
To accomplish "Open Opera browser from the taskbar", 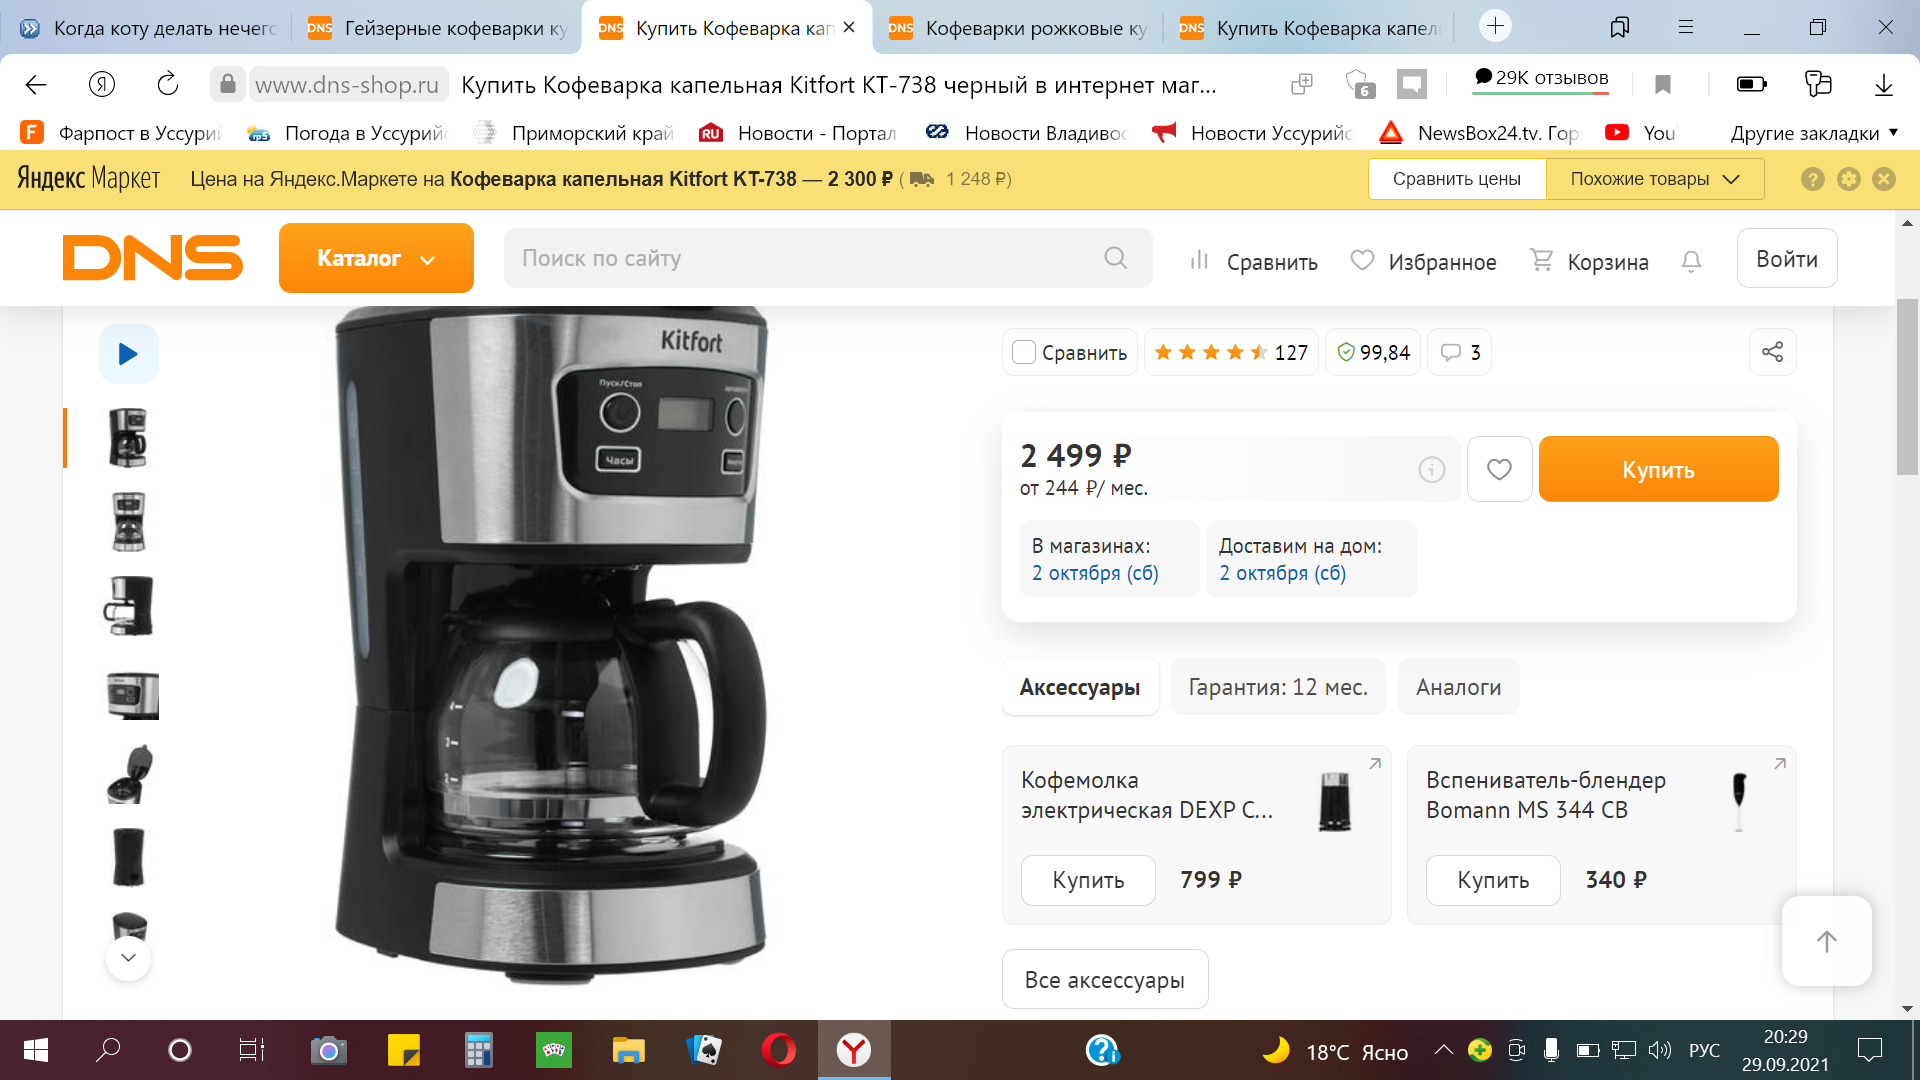I will tap(779, 1050).
